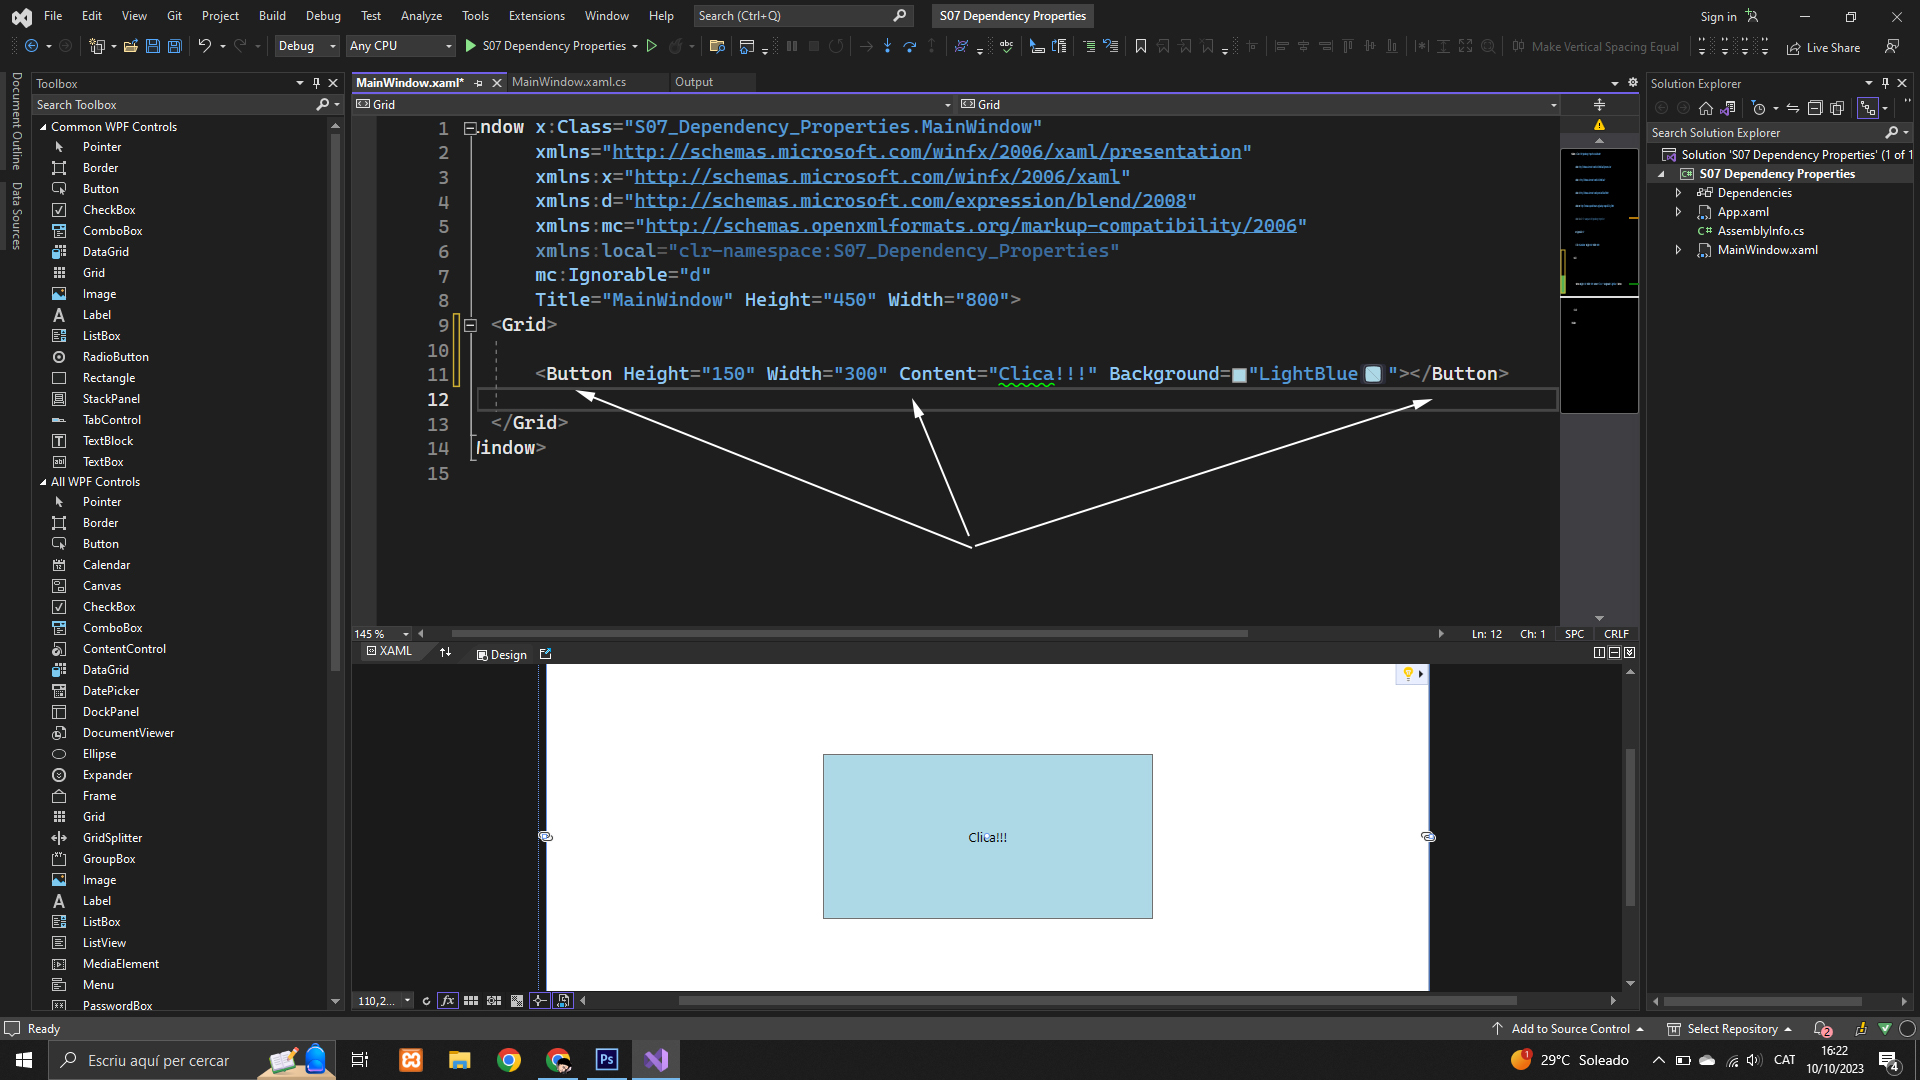This screenshot has height=1080, width=1920.
Task: Click the Step Into debug icon
Action: coord(887,46)
